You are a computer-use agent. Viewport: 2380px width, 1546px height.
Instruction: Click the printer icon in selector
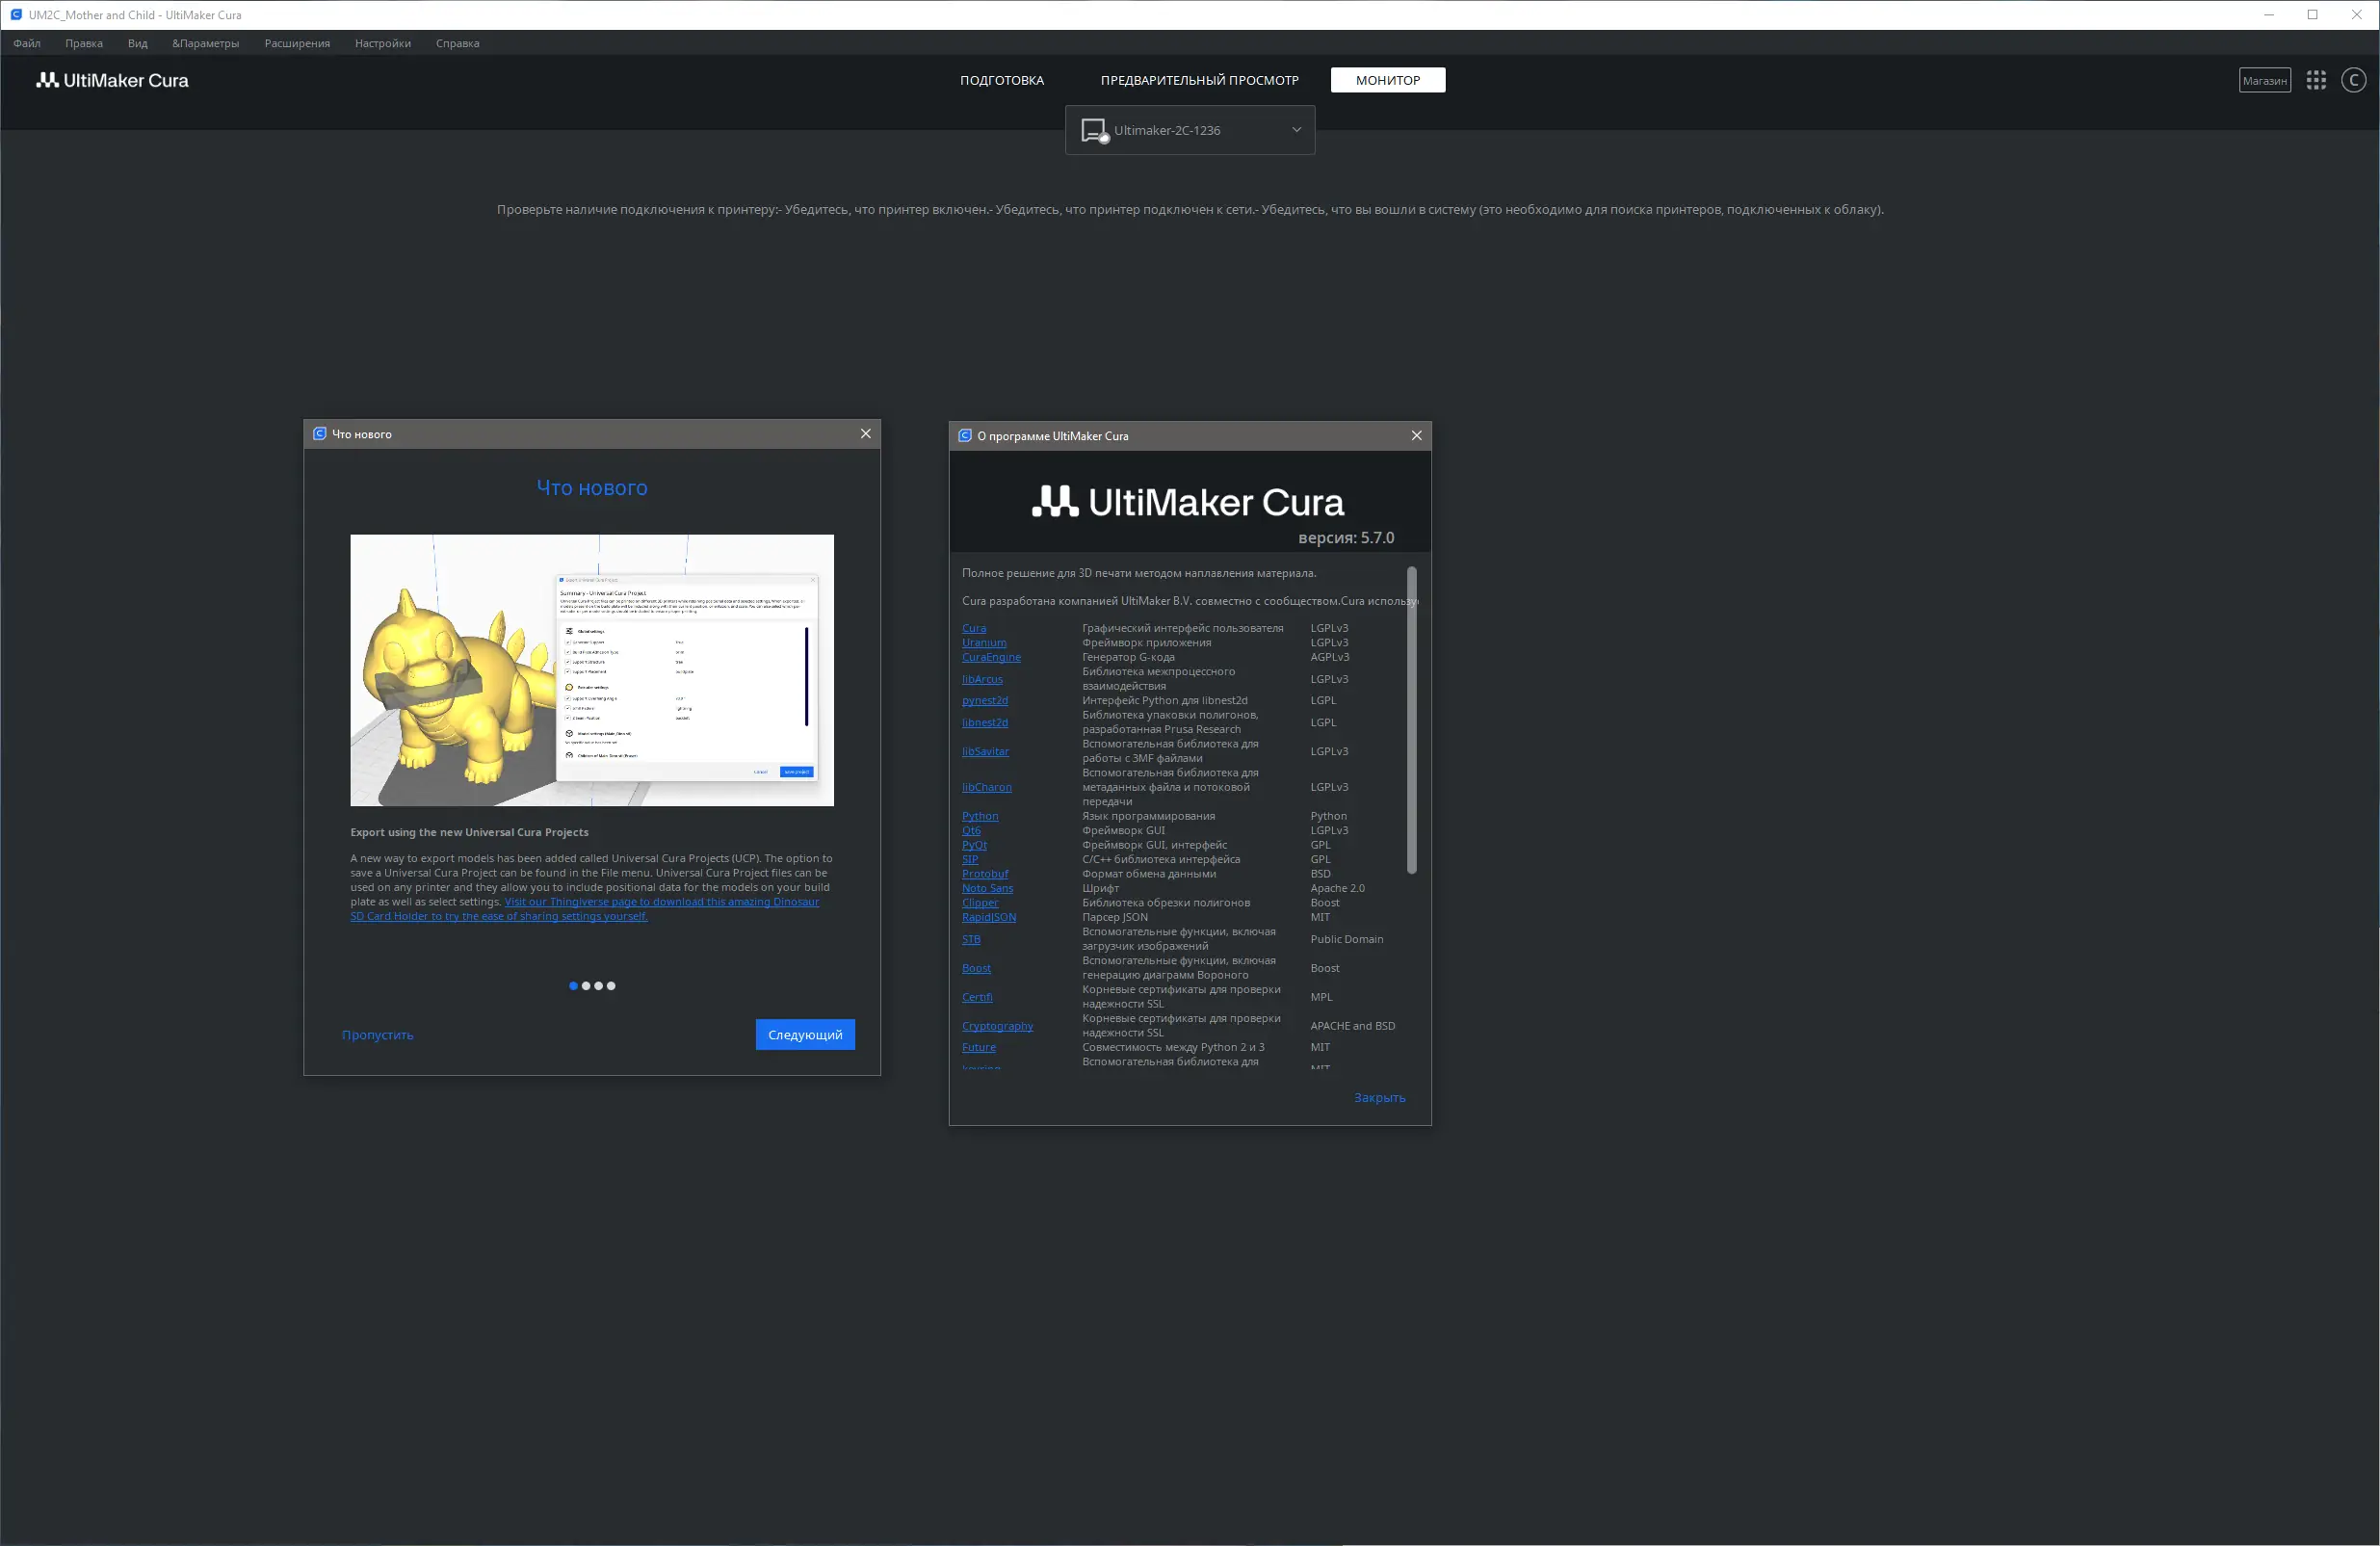tap(1094, 131)
